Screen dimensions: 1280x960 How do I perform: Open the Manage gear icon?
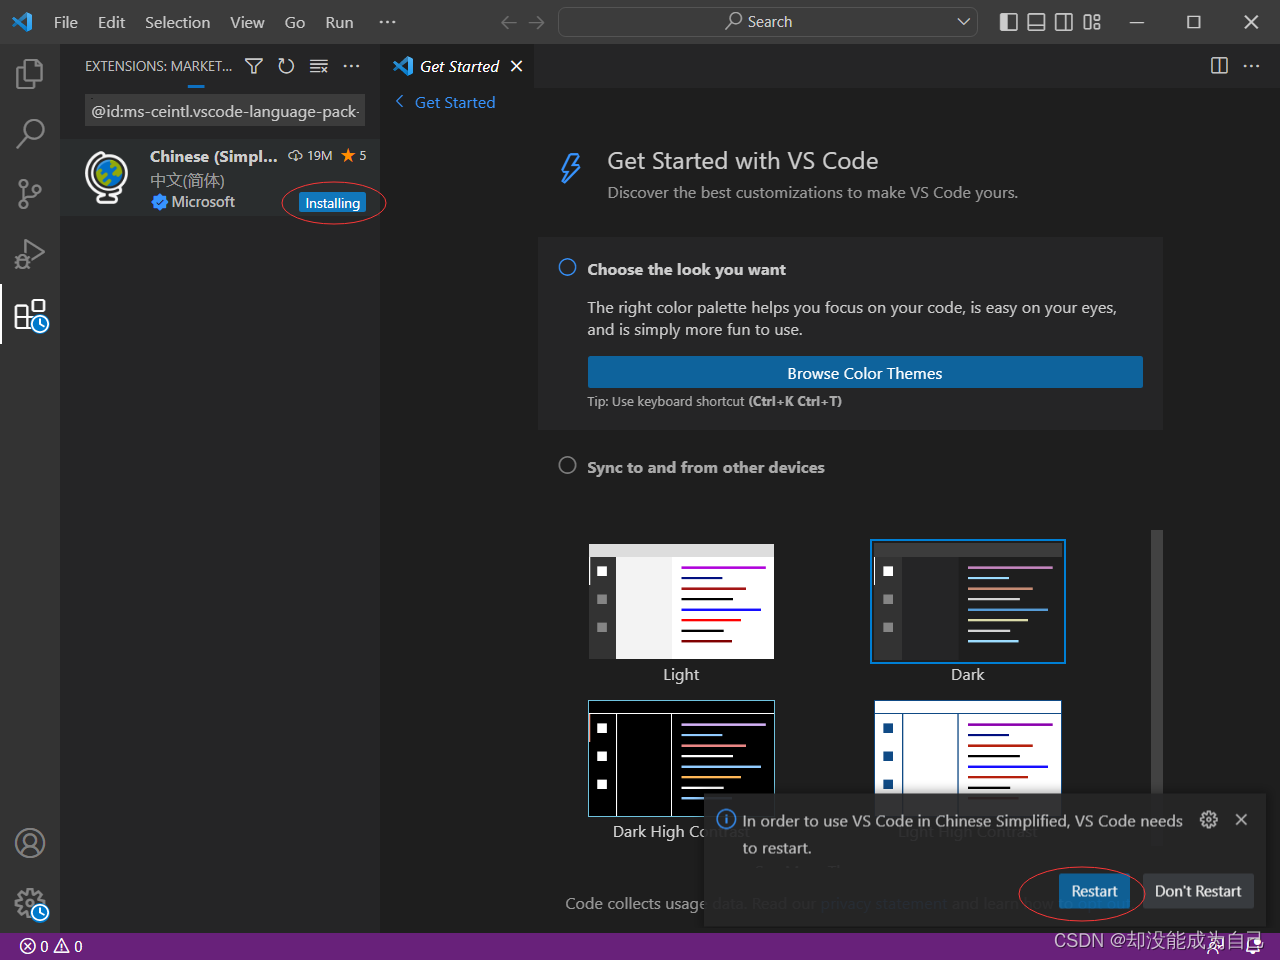pos(30,904)
